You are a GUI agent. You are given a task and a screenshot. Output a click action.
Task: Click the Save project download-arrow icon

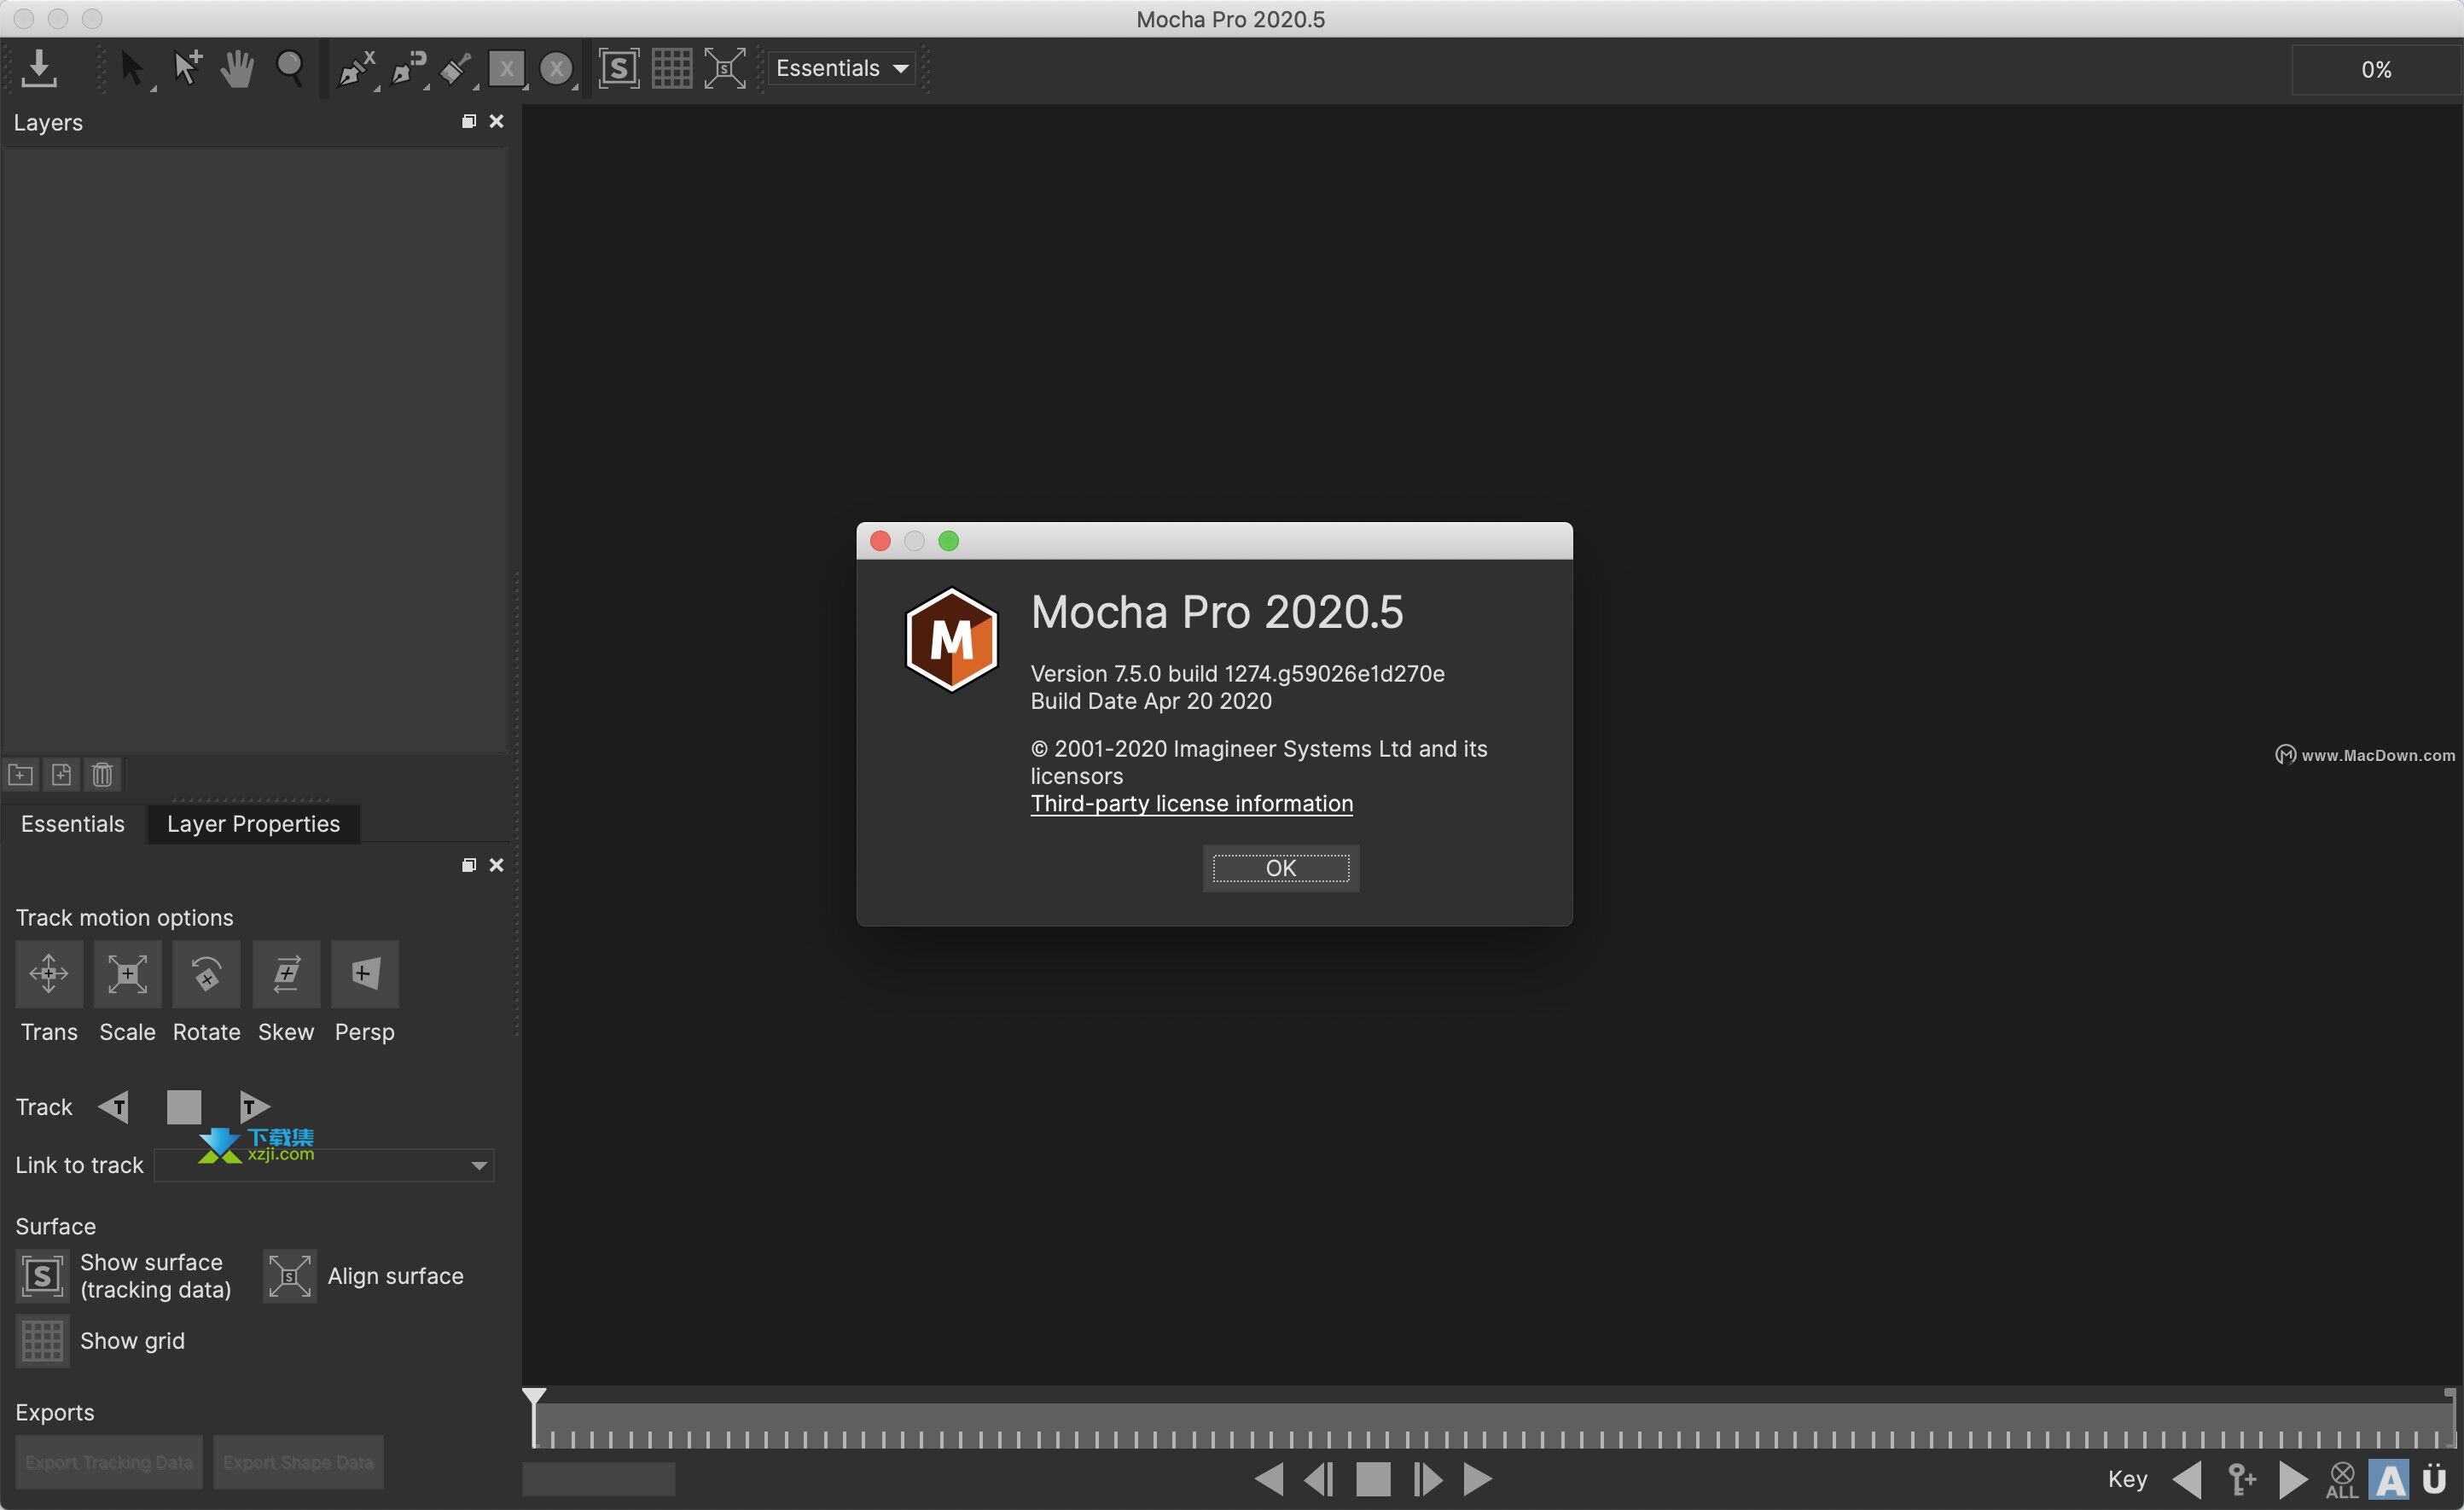[39, 69]
